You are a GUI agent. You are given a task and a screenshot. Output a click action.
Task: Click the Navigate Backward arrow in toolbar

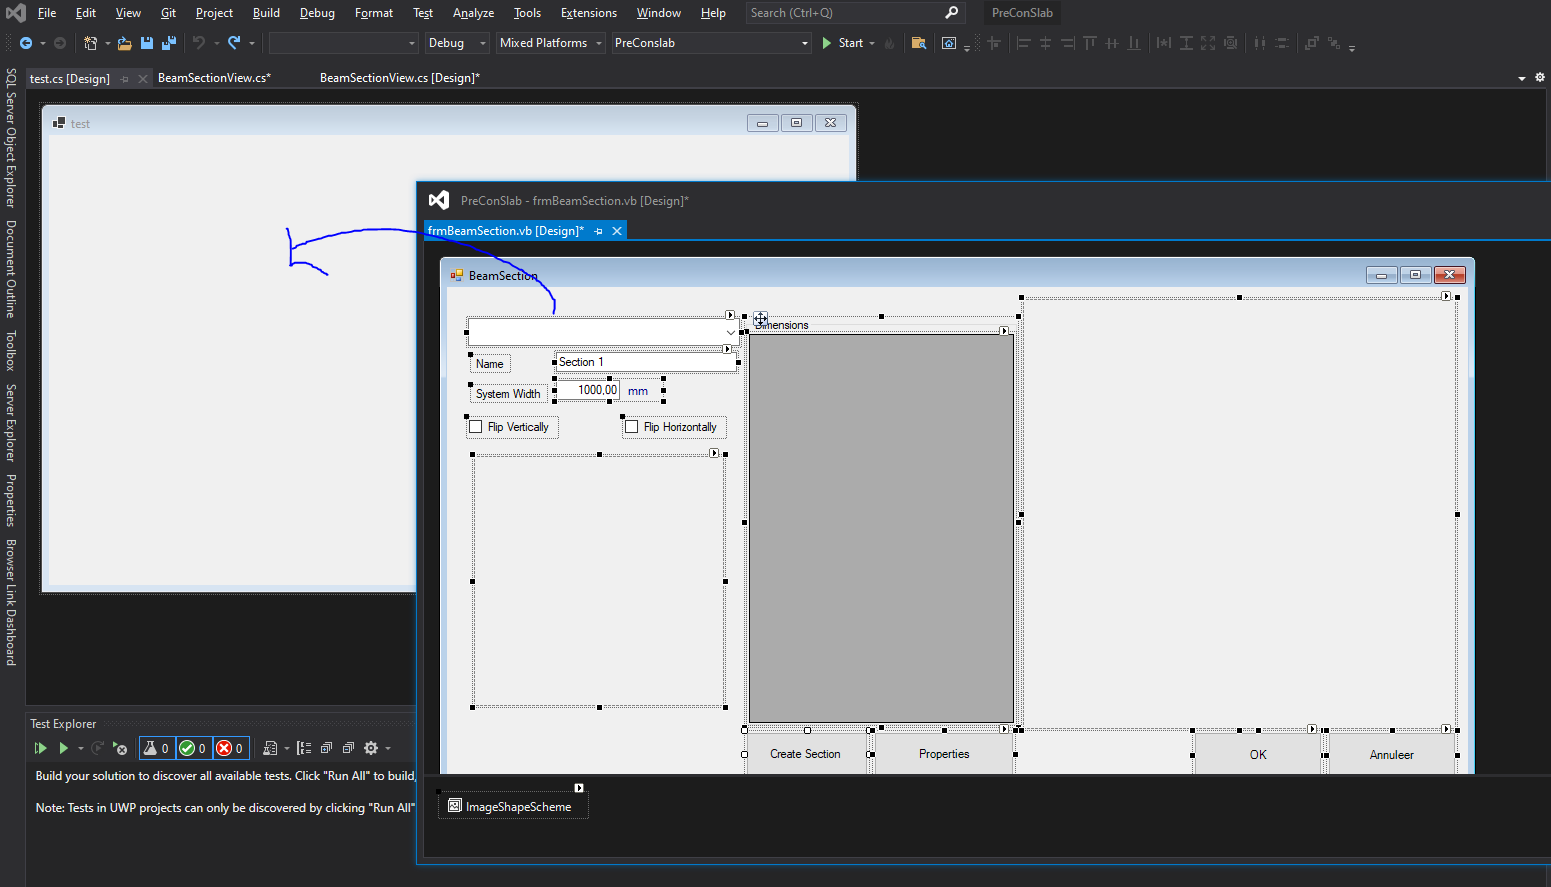26,43
